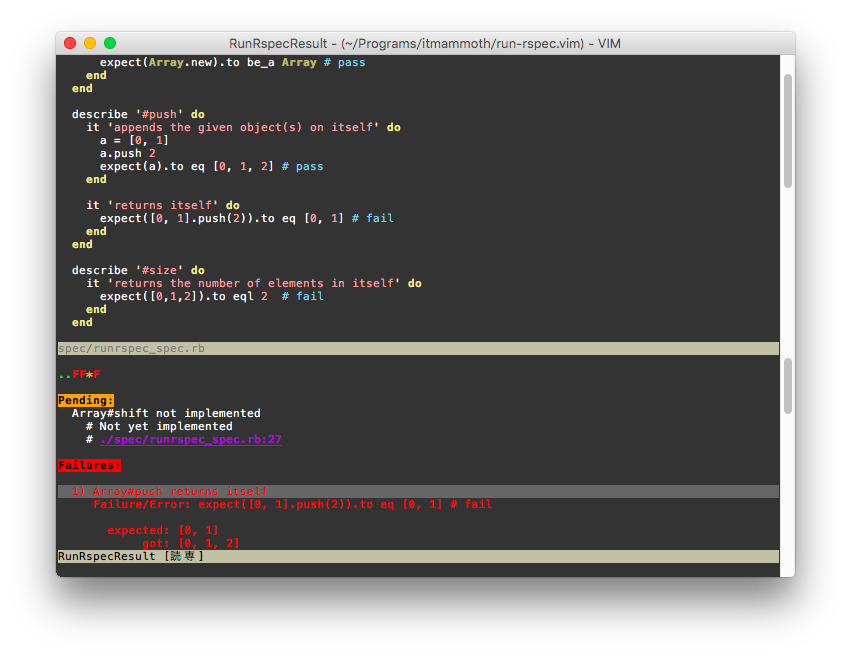Click 'Array#shift not implemented' text
Viewport: 851px width, 657px height.
166,413
